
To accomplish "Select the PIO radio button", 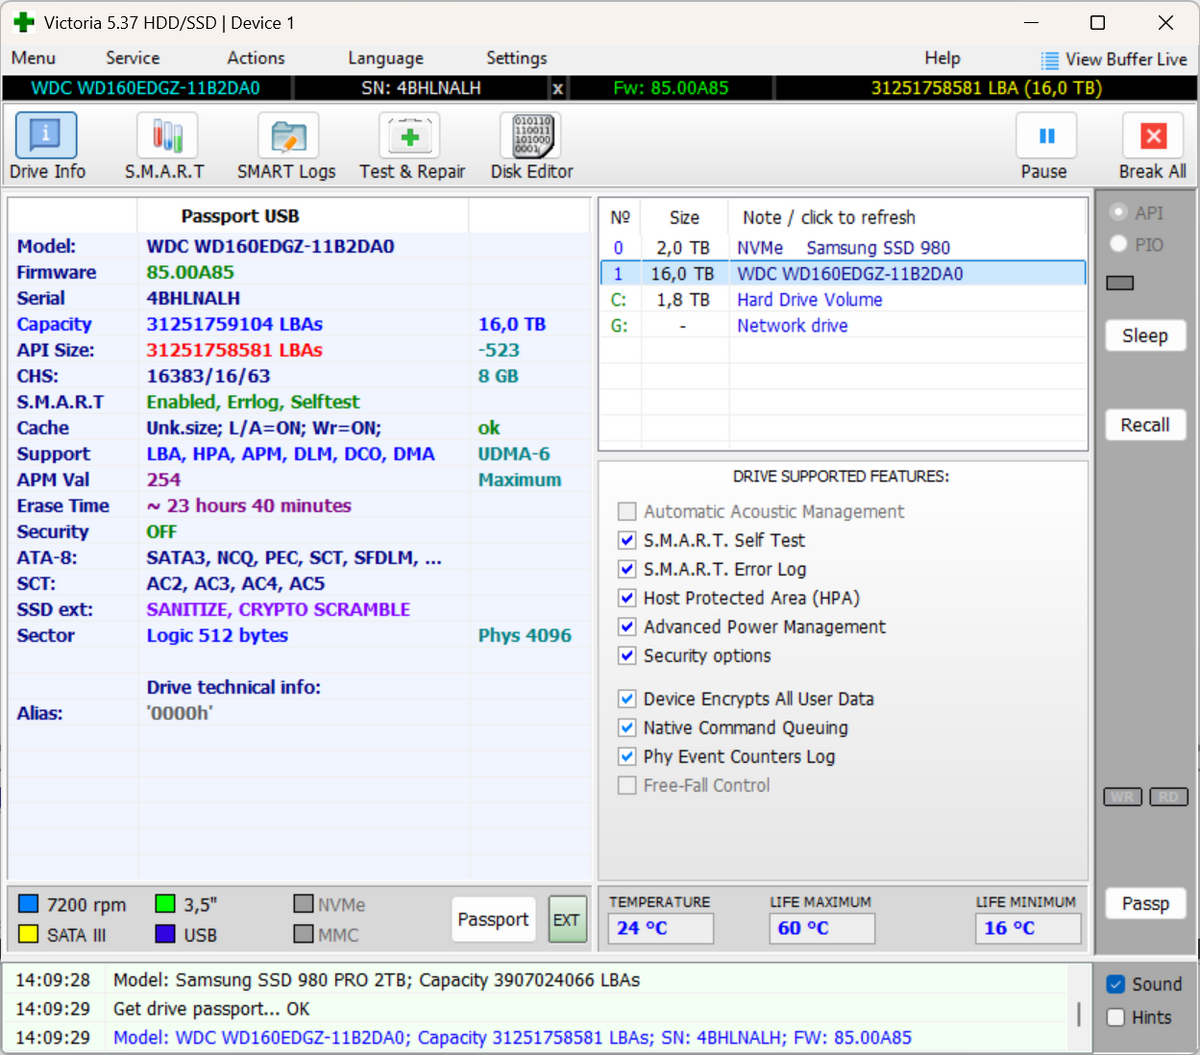I will pyautogui.click(x=1118, y=244).
